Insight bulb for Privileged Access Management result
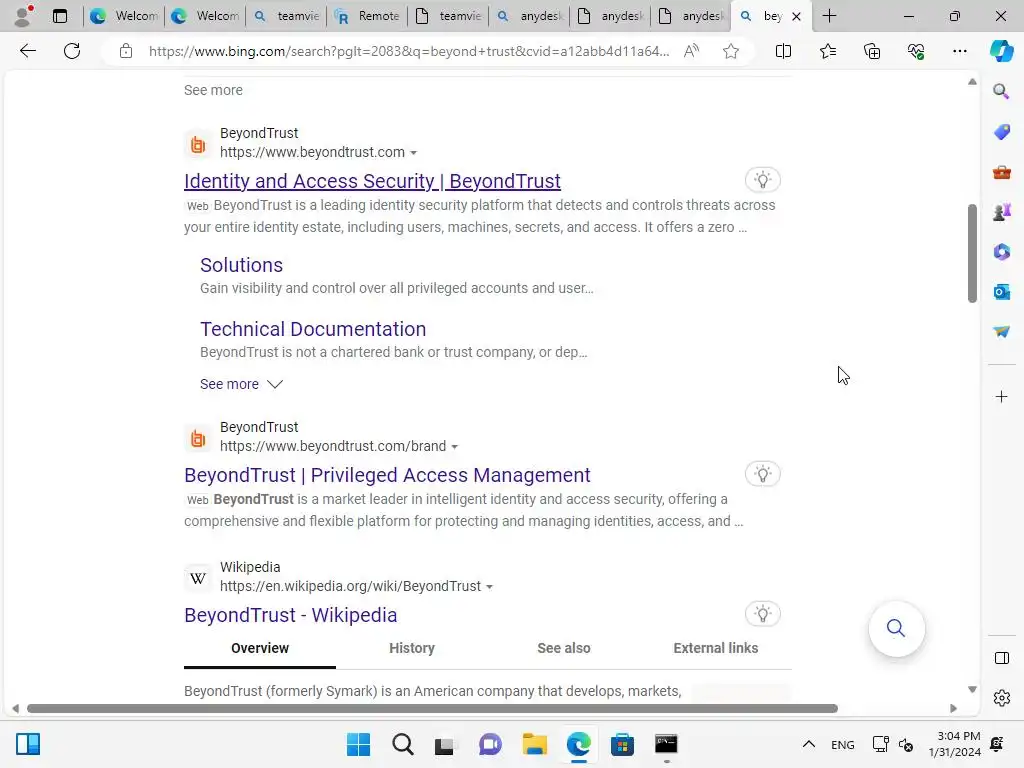1024x768 pixels. 762,474
